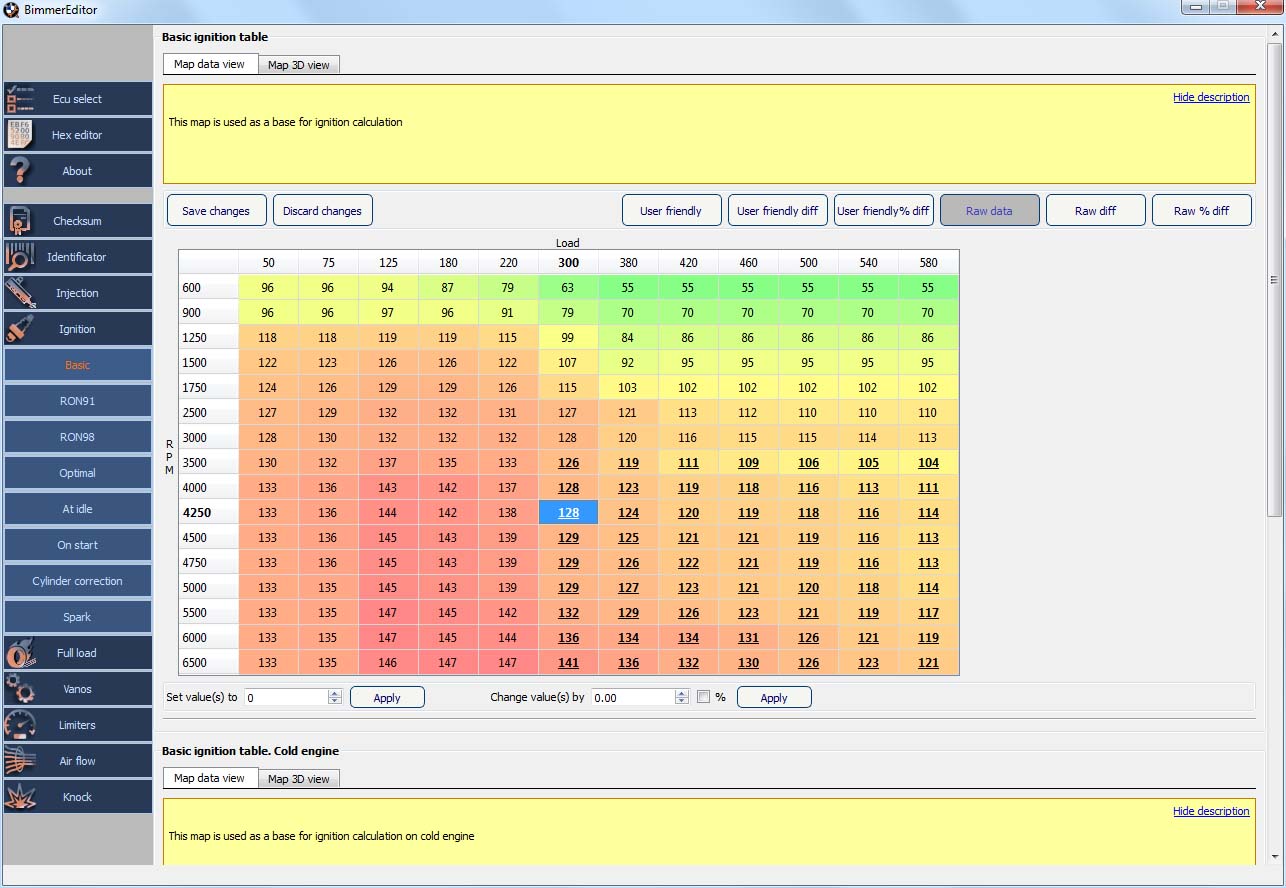Open the Hex editor
Screen dimensions: 1286x888
click(78, 135)
